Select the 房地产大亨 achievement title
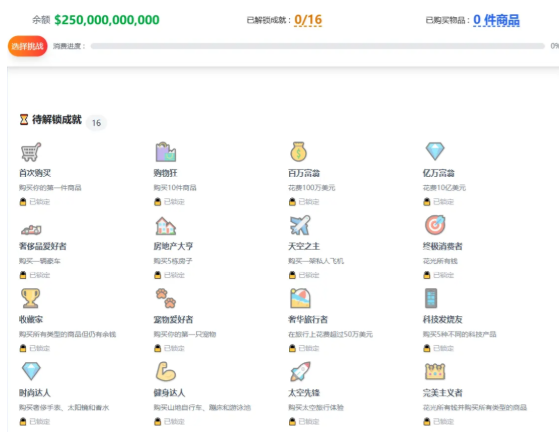Viewport: 559px width, 434px height. click(173, 246)
